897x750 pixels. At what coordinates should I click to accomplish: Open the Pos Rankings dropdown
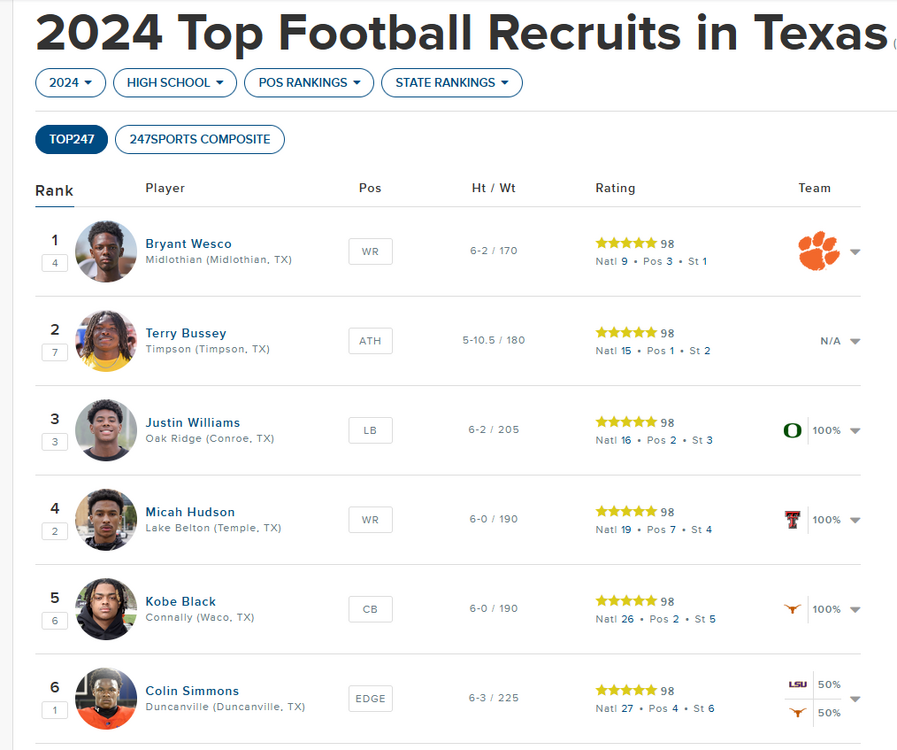point(309,83)
